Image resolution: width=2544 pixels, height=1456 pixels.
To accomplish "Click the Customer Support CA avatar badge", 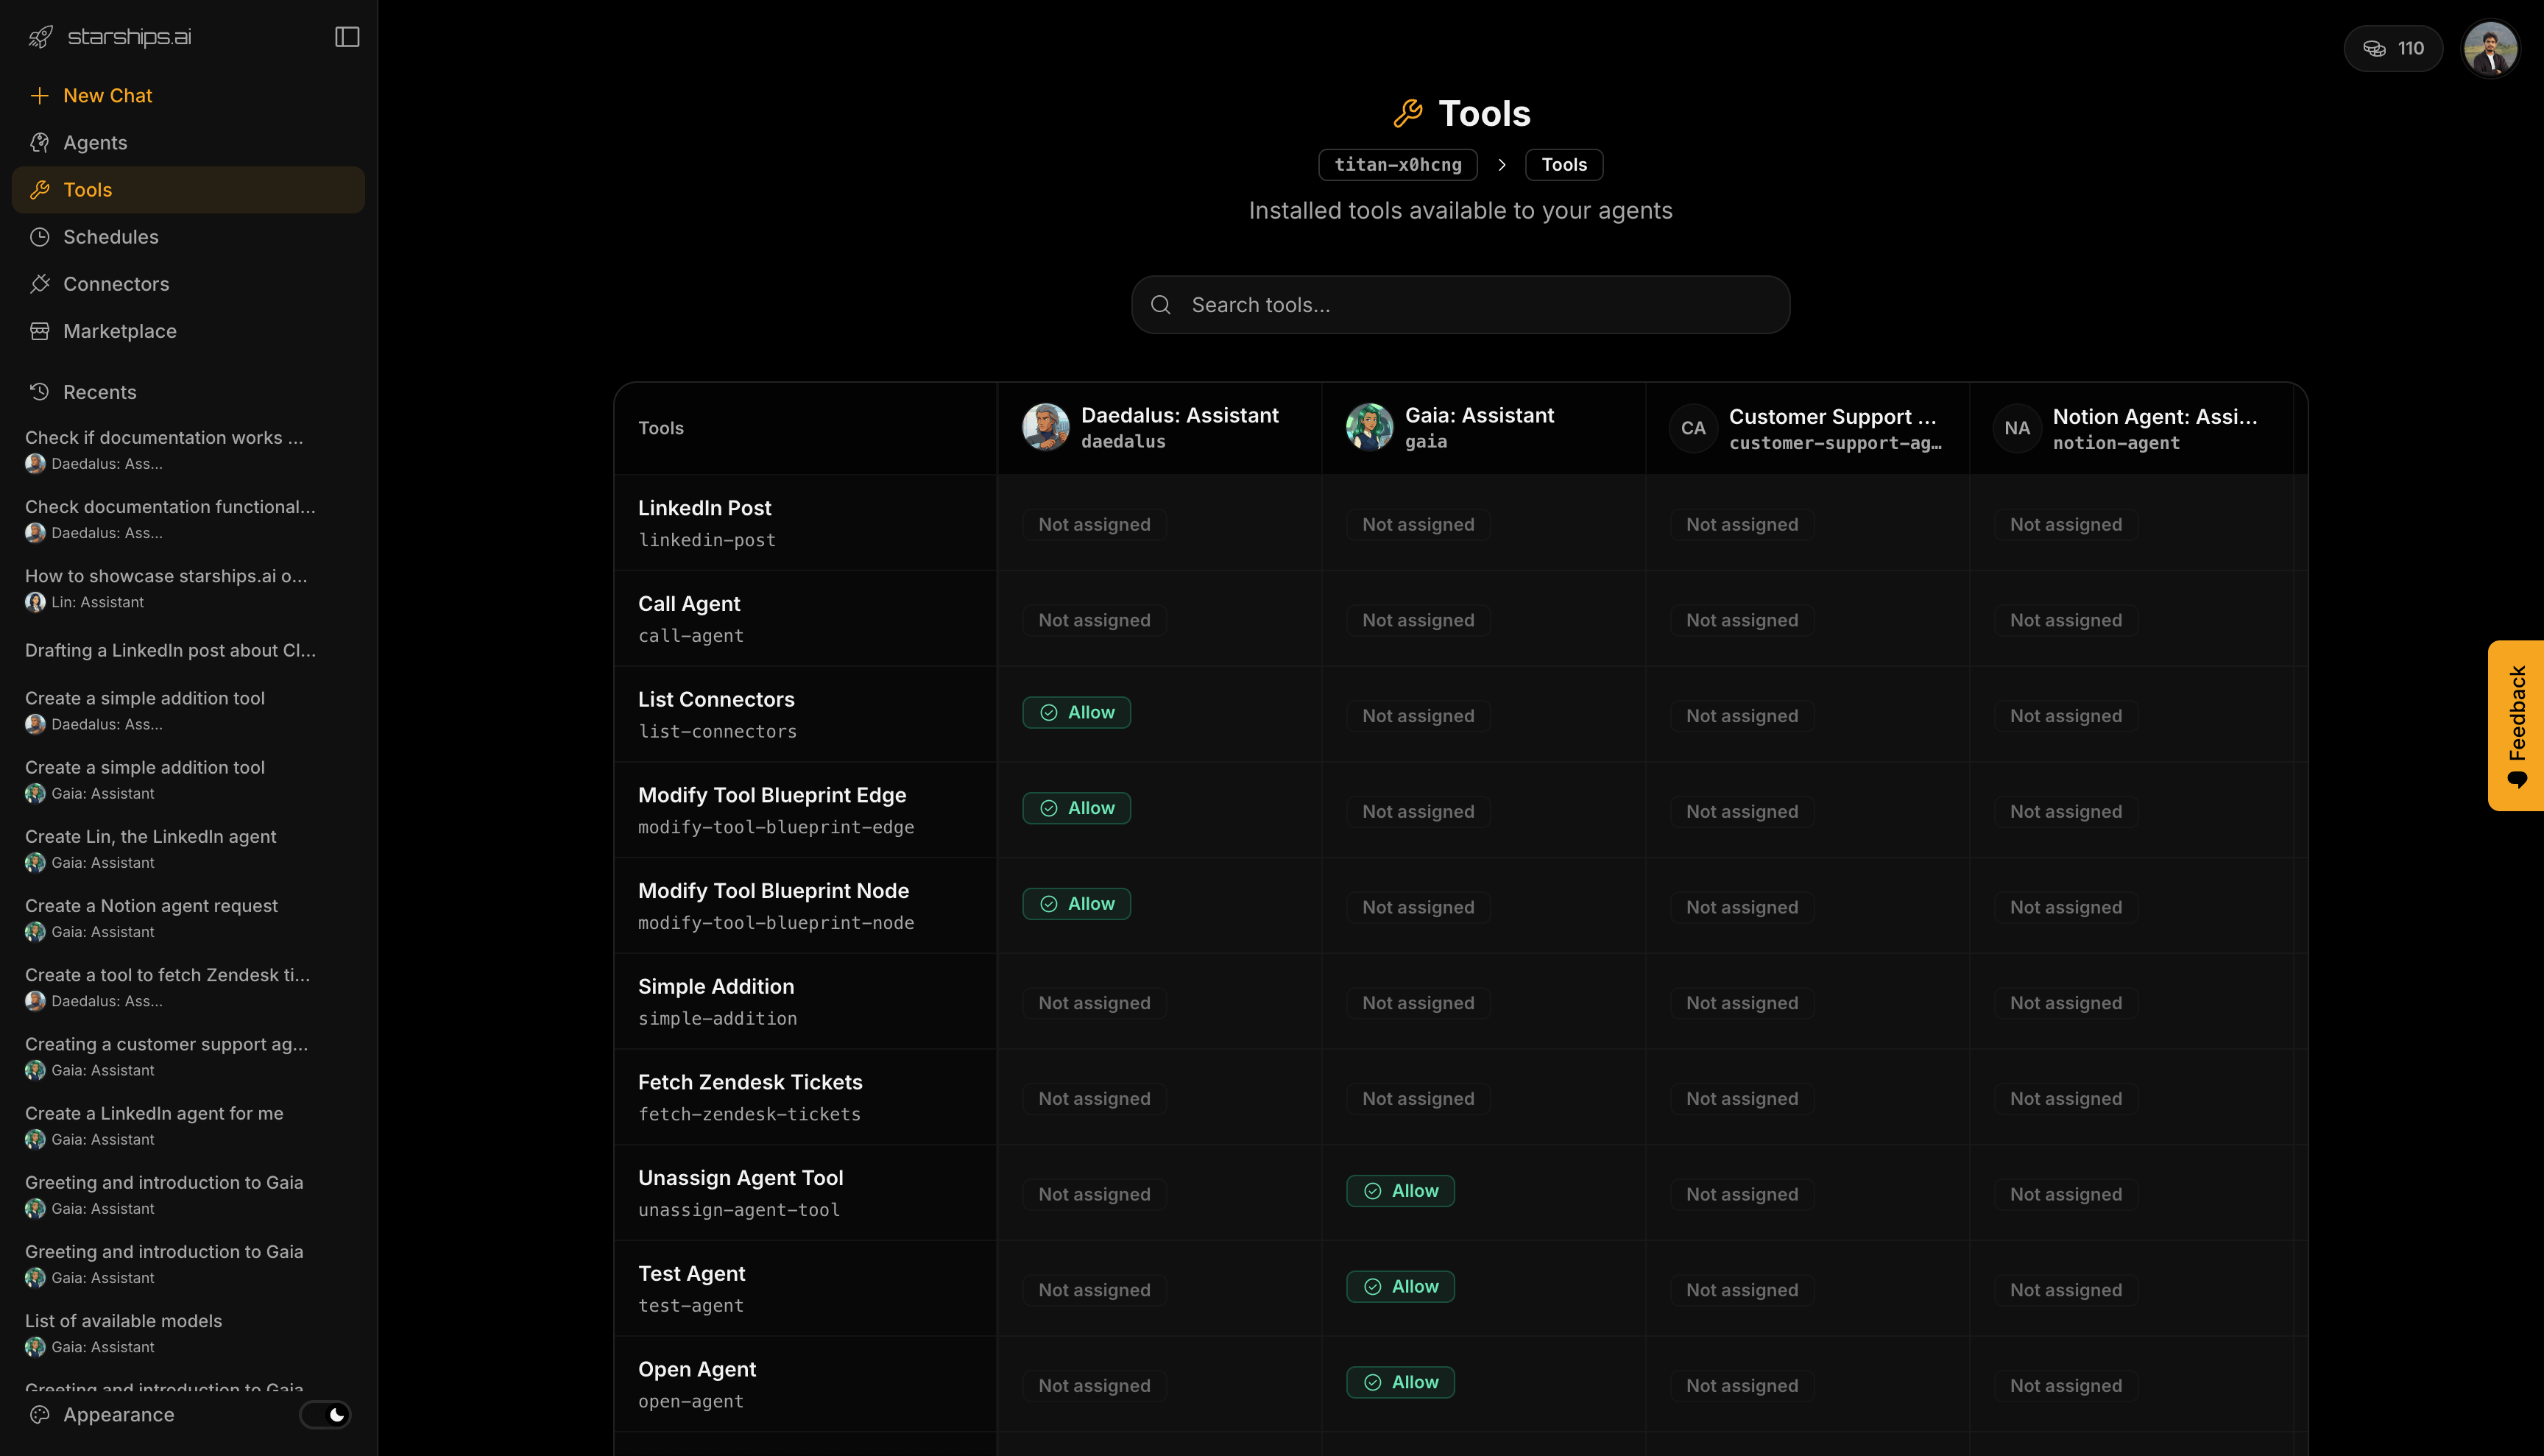I will point(1693,428).
